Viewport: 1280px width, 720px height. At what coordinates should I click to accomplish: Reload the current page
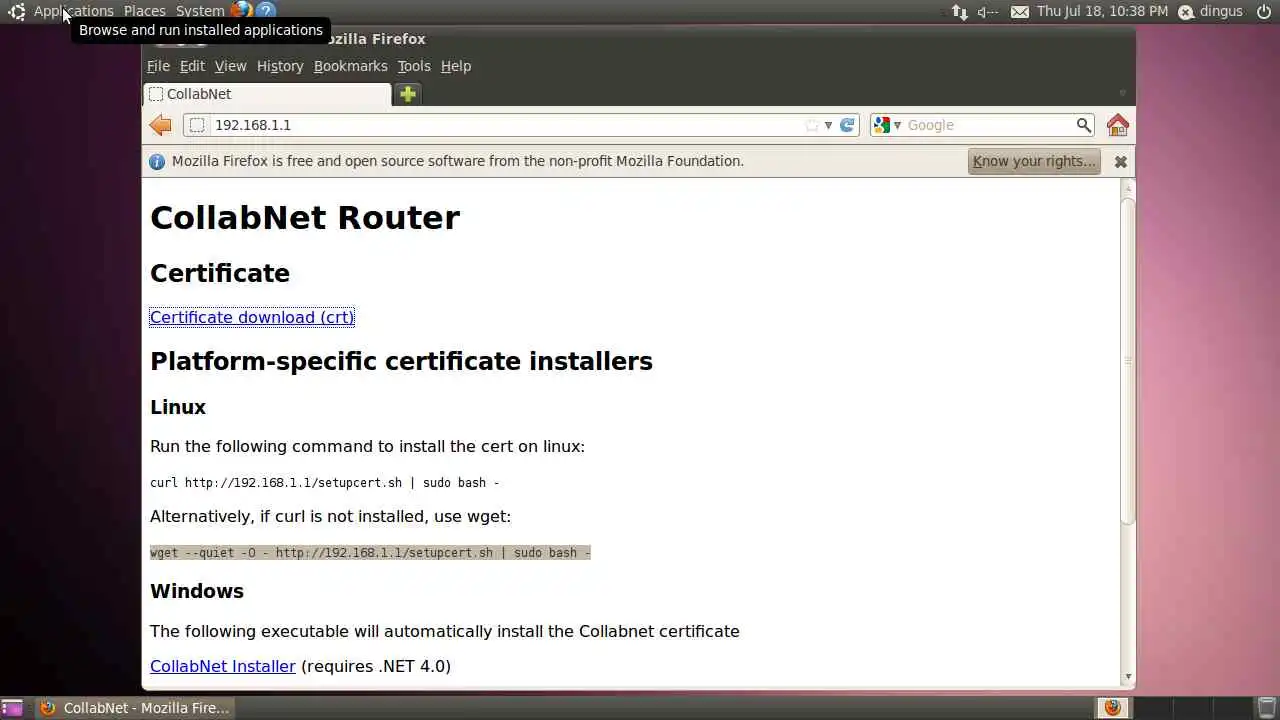(x=847, y=125)
